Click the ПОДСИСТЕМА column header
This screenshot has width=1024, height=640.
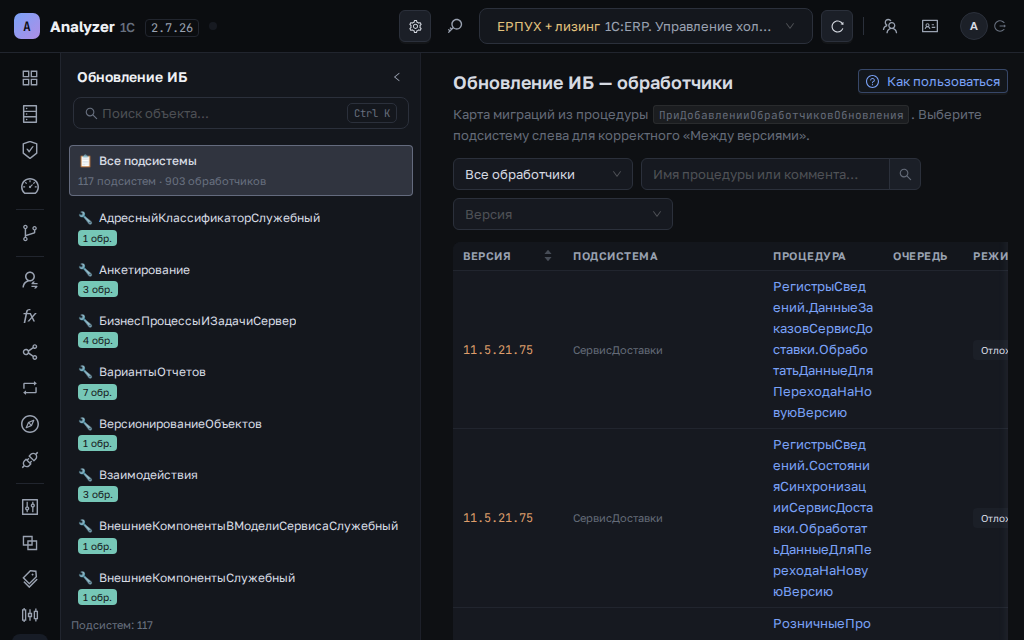click(x=615, y=256)
